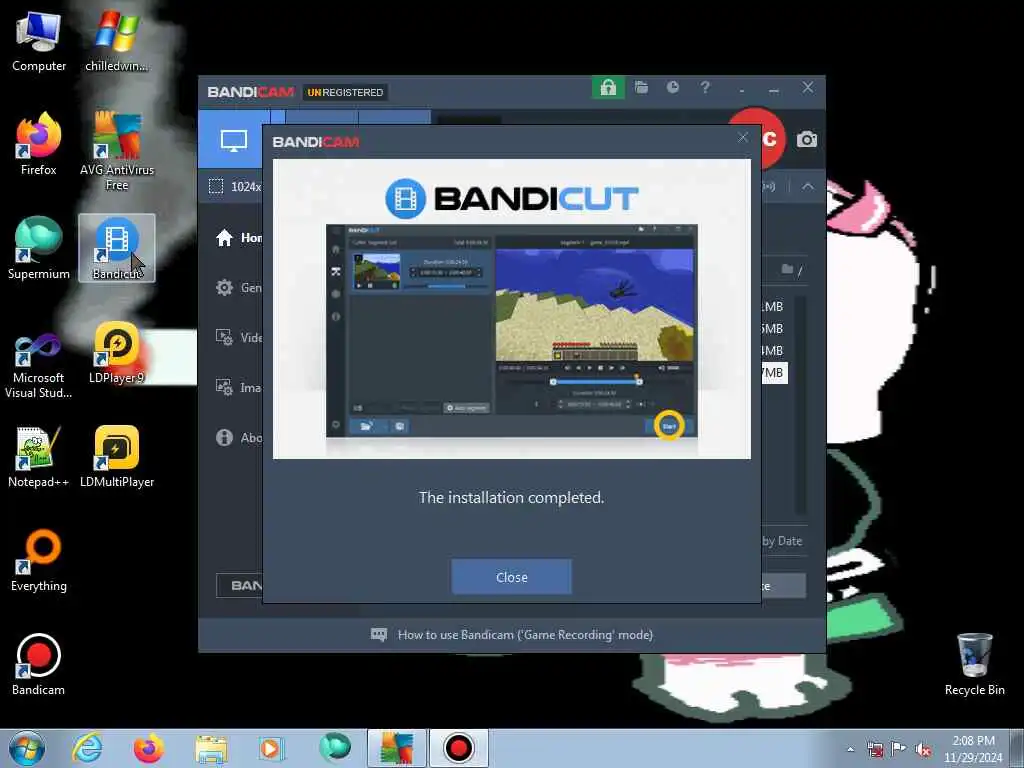Select the LDMultiPlayer desktop shortcut

(x=117, y=456)
